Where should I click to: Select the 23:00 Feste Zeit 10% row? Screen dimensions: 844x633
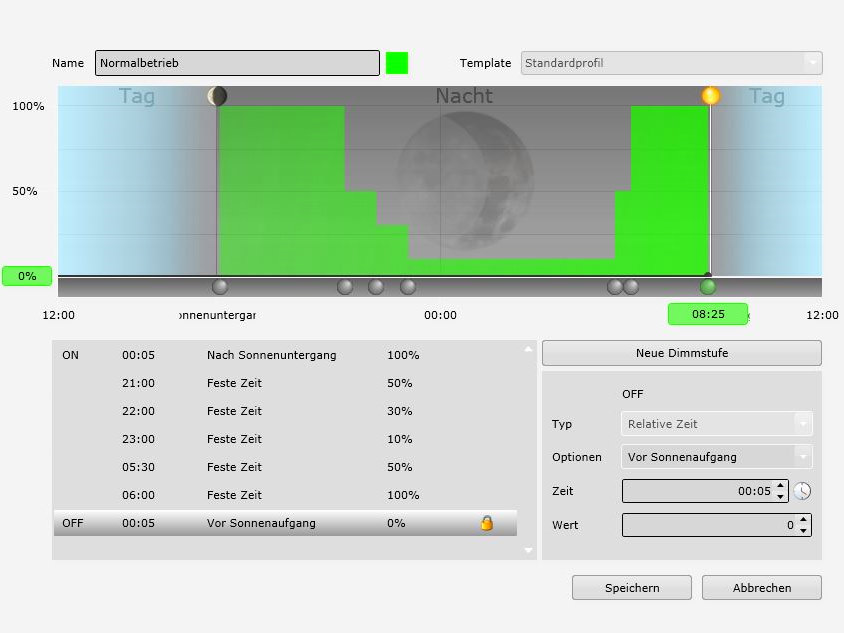[x=285, y=439]
